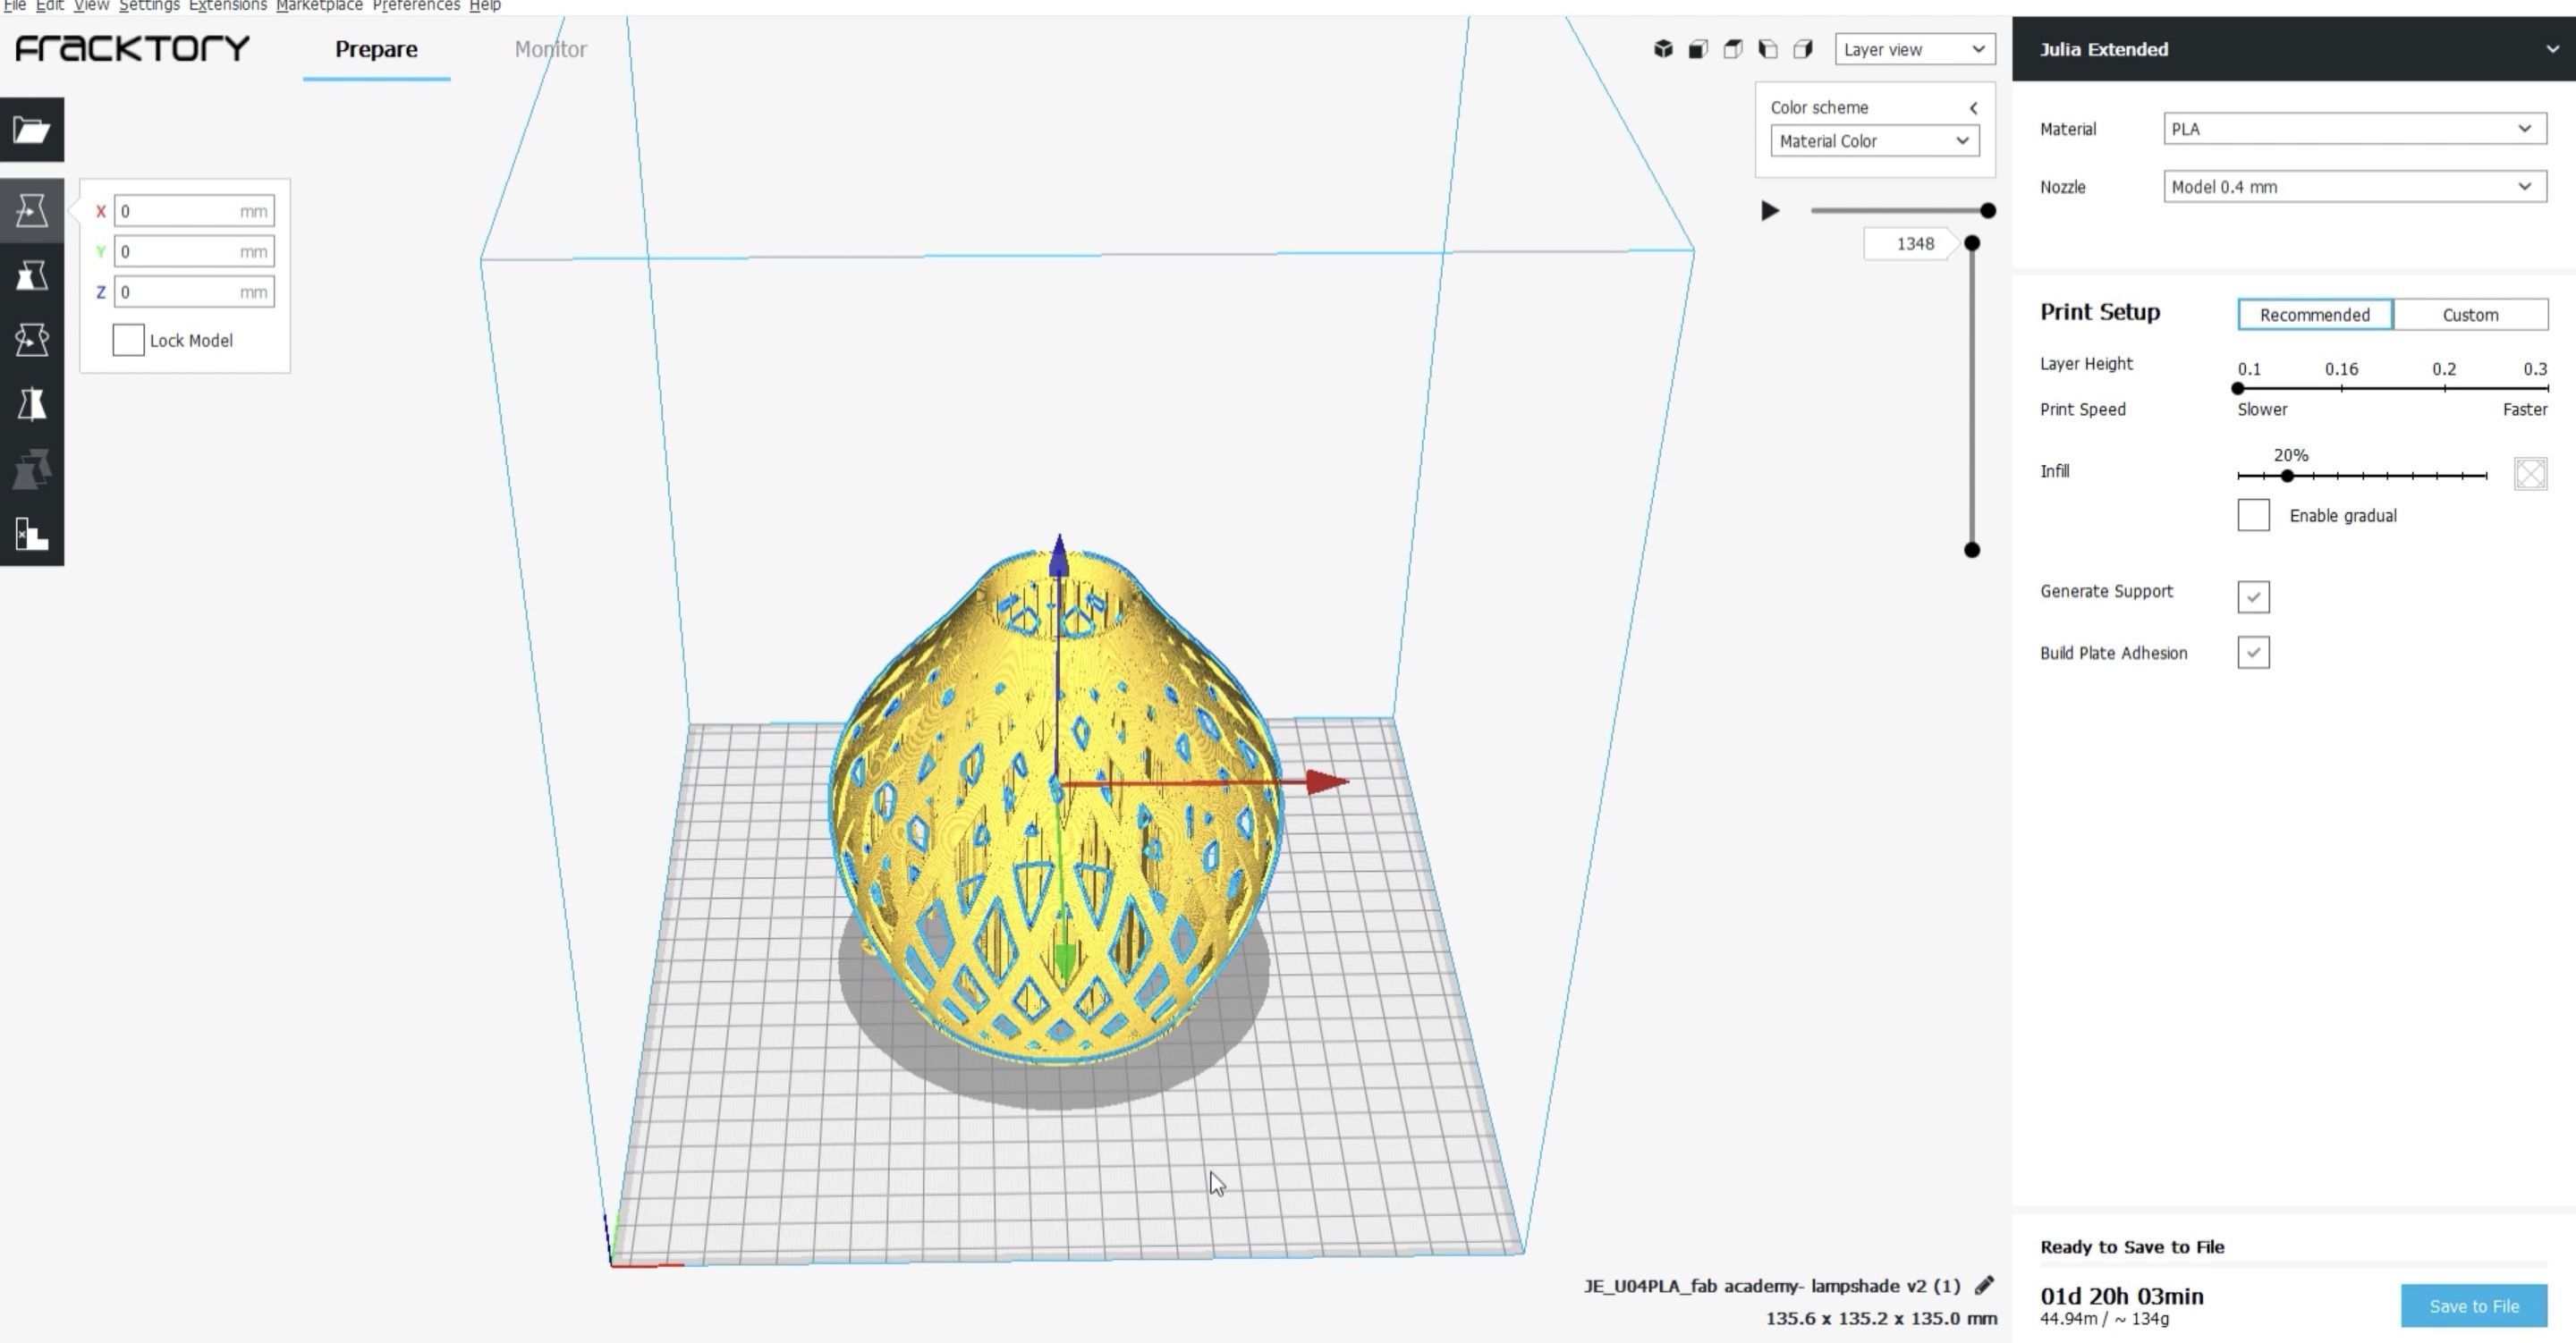The width and height of the screenshot is (2576, 1343).
Task: Select the Scale tool in sidebar
Action: 32,275
